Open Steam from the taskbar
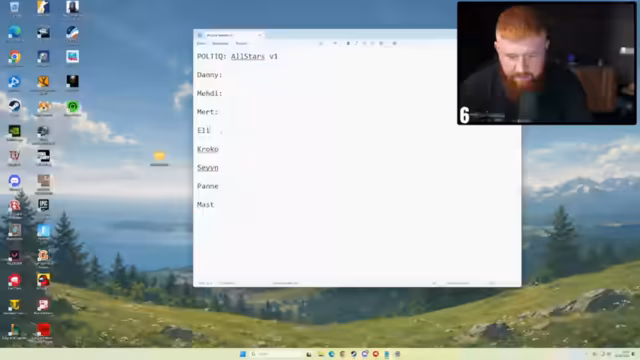The image size is (640, 360). click(353, 354)
